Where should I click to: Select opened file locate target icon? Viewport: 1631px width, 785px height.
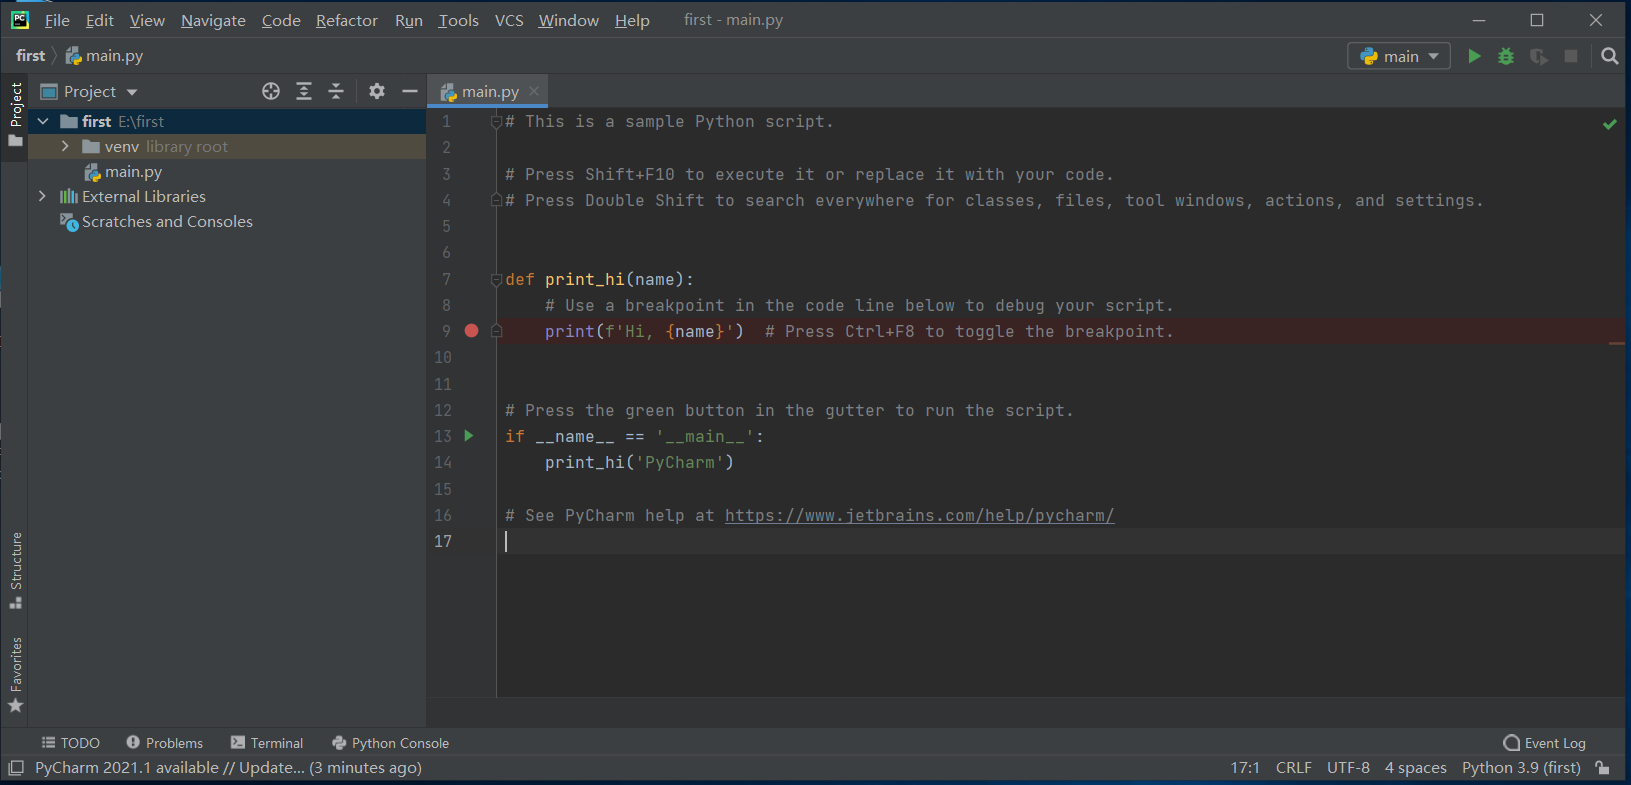tap(271, 91)
